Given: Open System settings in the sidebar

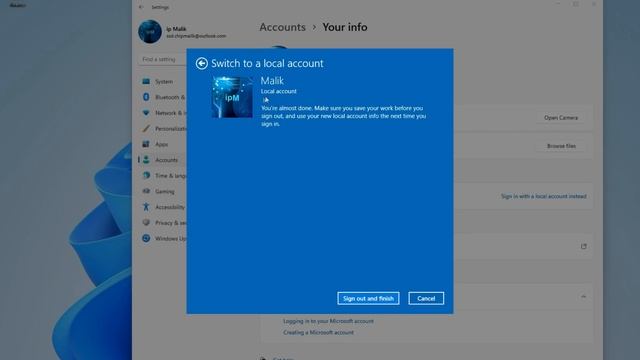Looking at the screenshot, I should [163, 82].
